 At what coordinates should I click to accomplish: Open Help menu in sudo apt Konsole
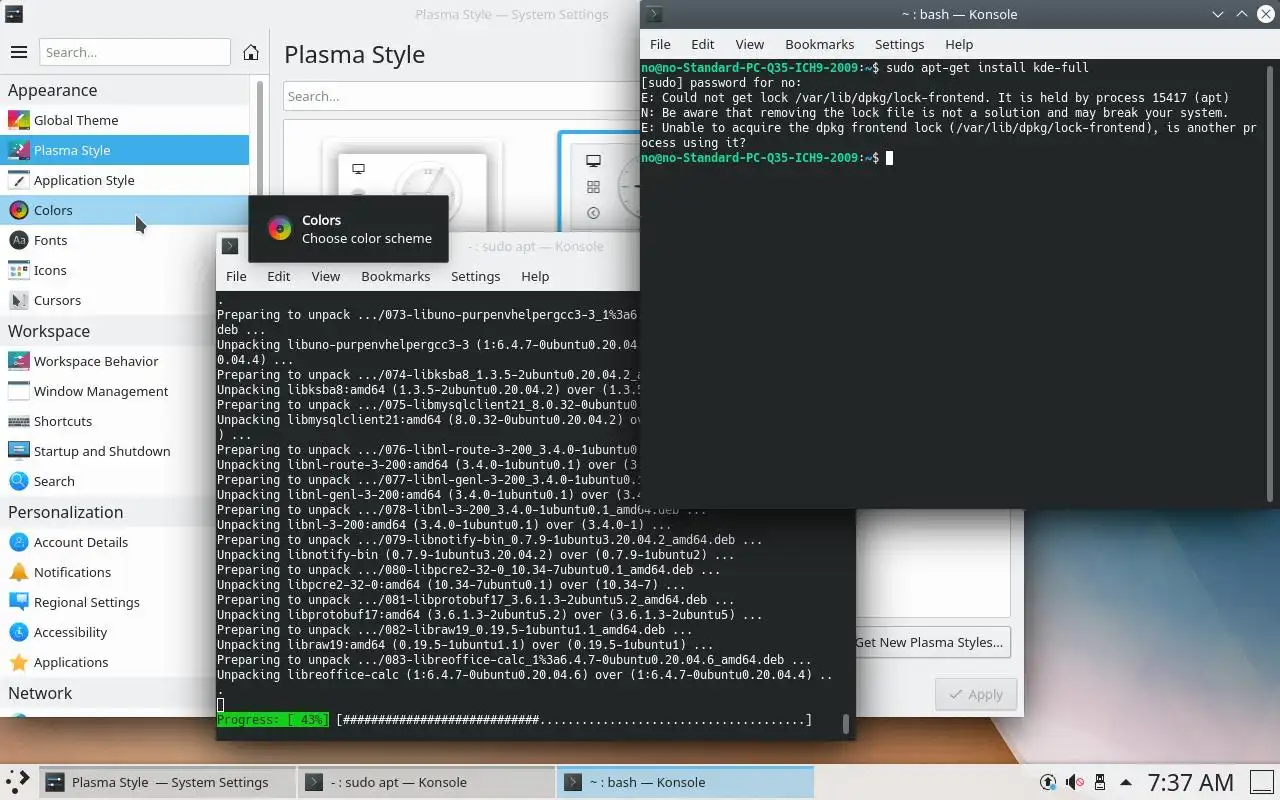click(x=535, y=276)
